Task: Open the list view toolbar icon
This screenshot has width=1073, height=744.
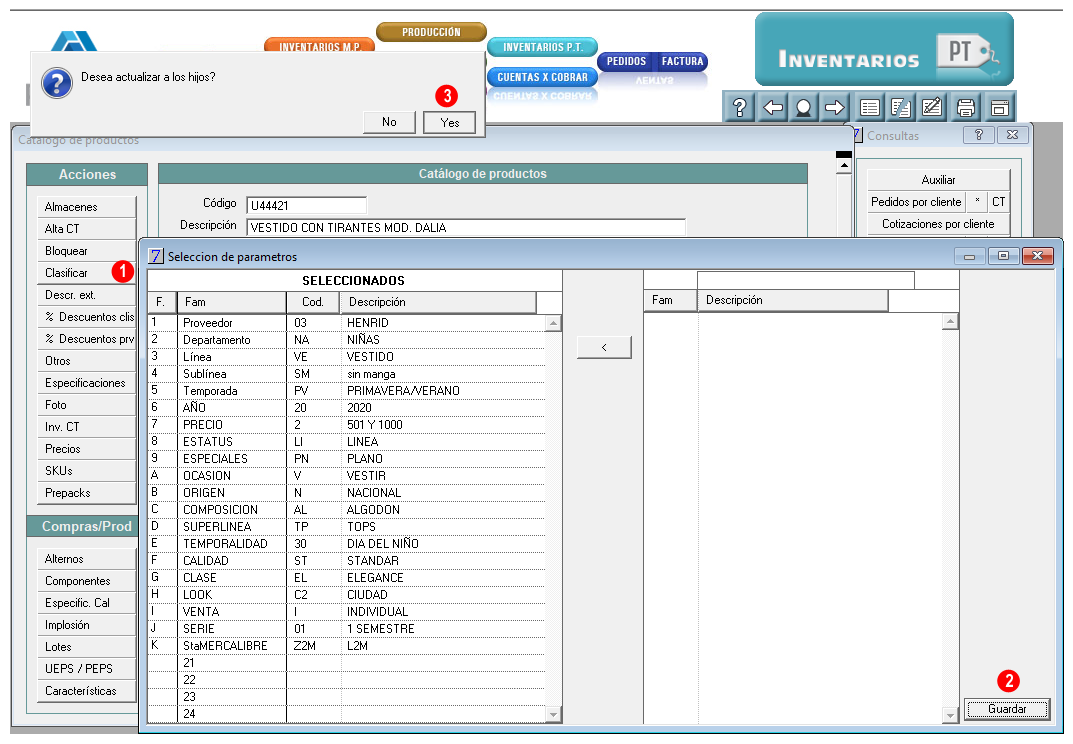Action: (870, 107)
